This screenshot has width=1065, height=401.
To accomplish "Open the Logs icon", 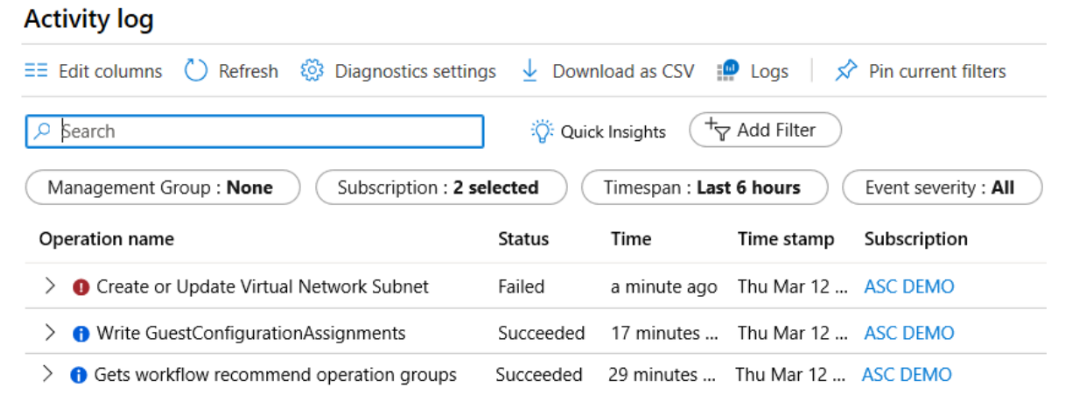I will click(728, 71).
